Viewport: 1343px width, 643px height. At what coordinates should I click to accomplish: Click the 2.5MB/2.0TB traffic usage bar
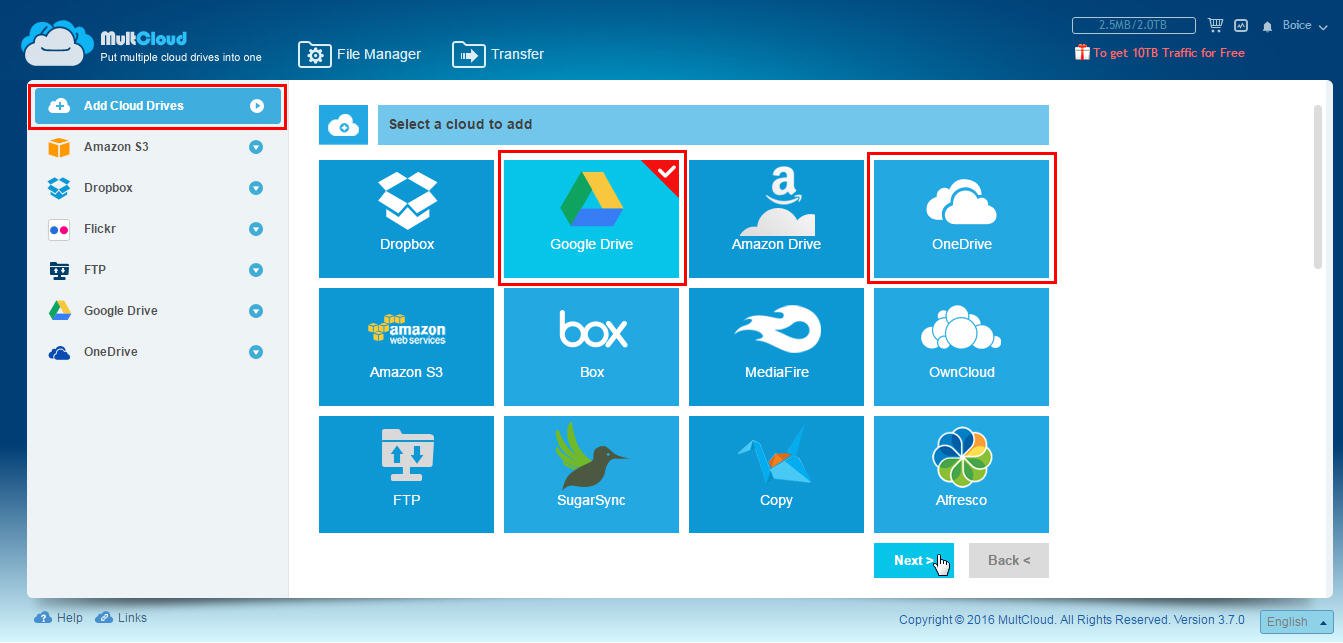(x=1134, y=25)
